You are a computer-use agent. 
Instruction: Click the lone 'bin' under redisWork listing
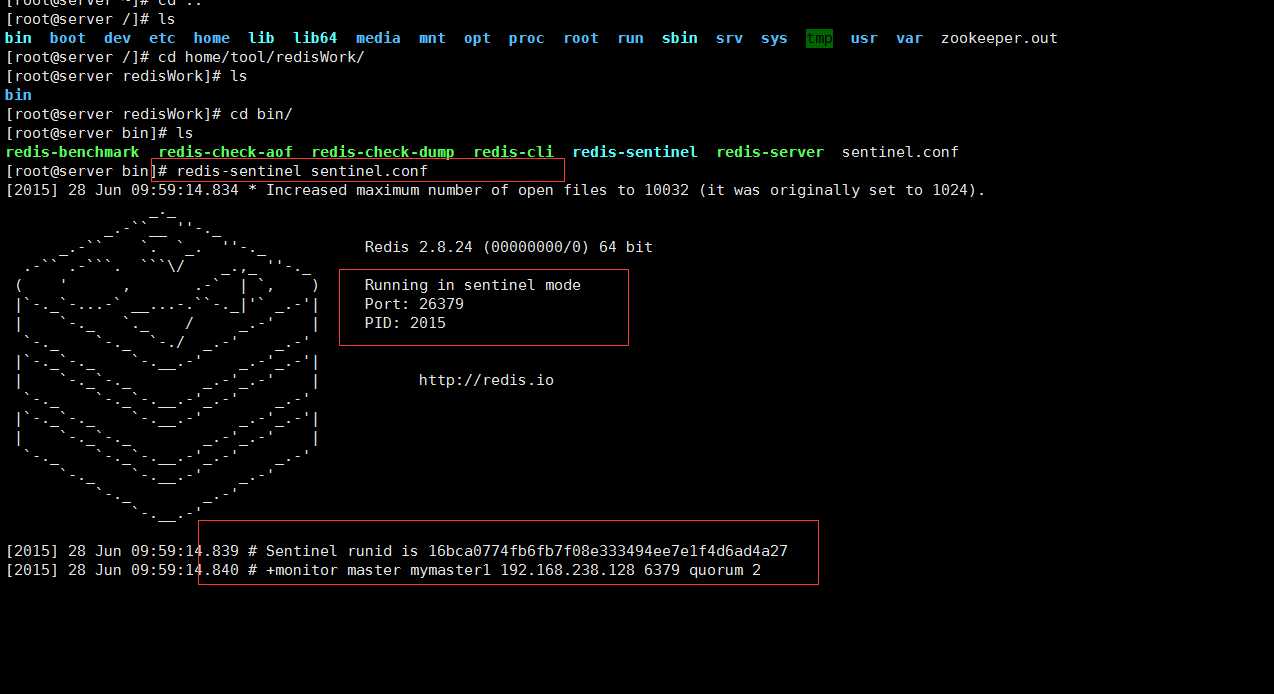point(18,95)
